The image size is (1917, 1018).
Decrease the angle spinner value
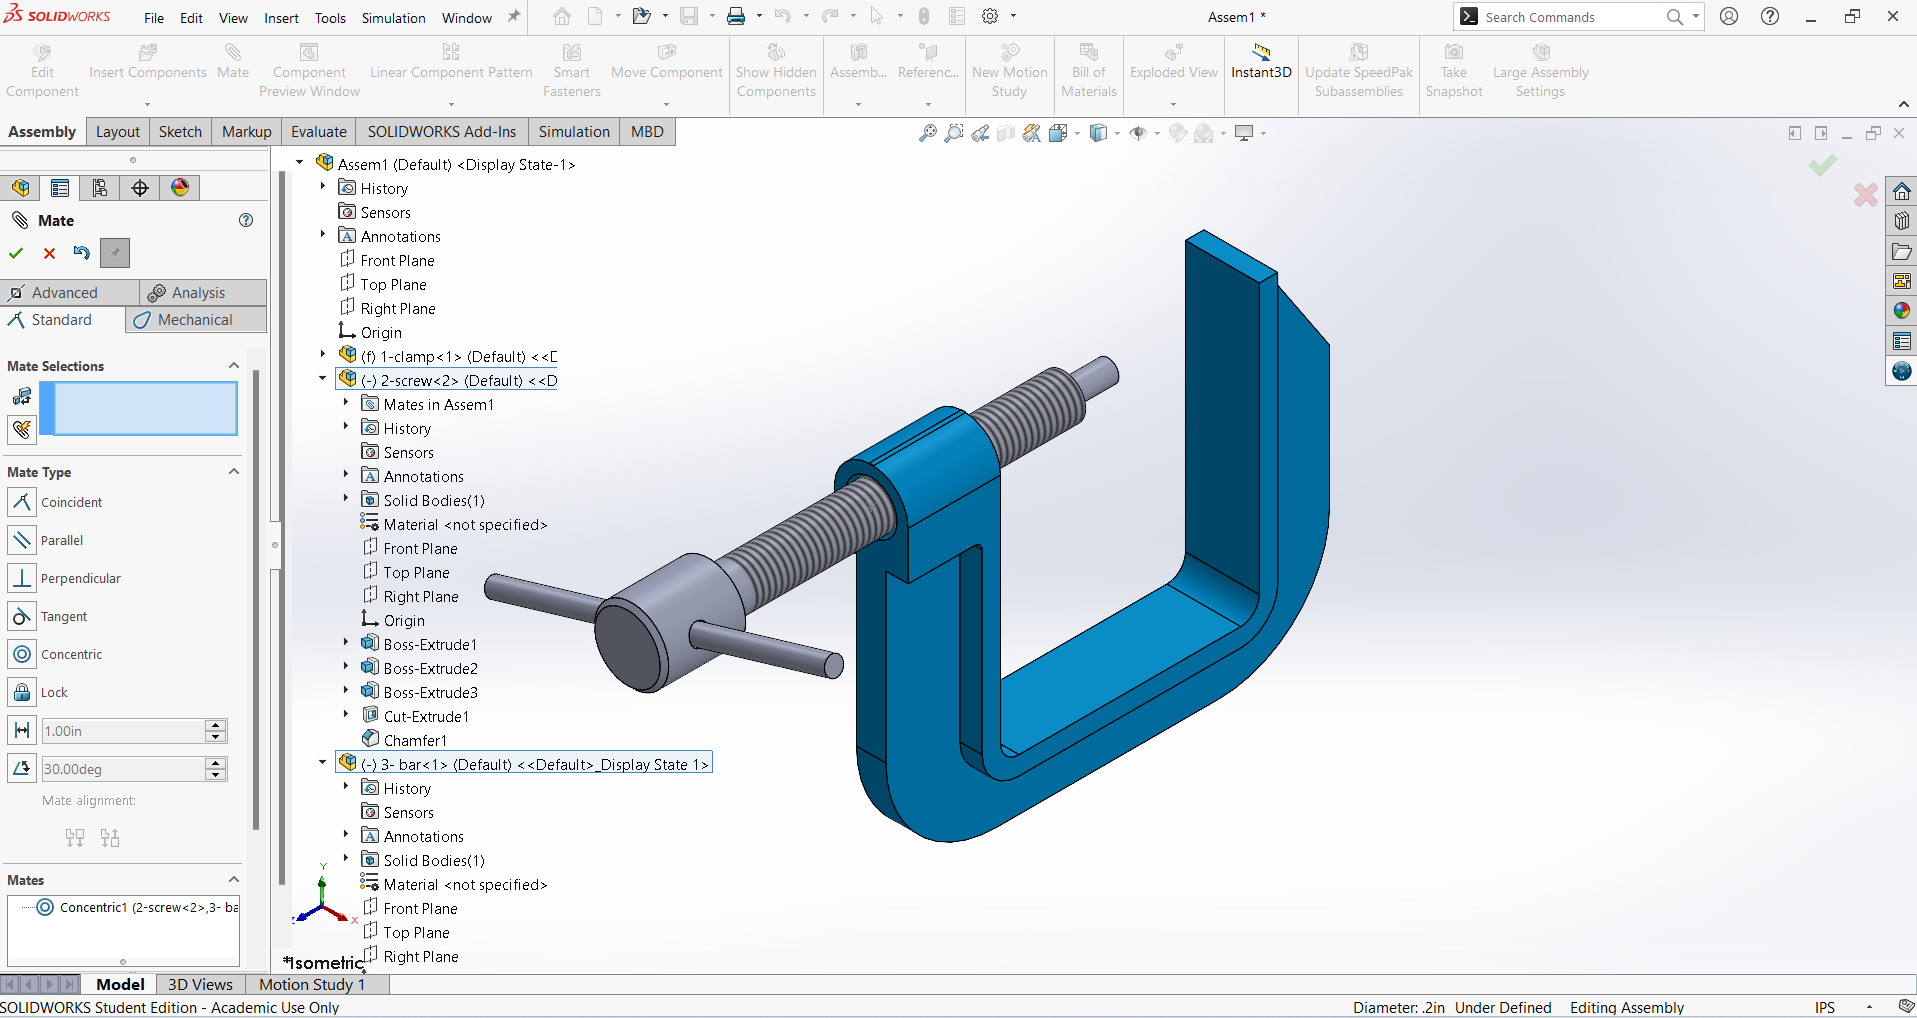[216, 775]
